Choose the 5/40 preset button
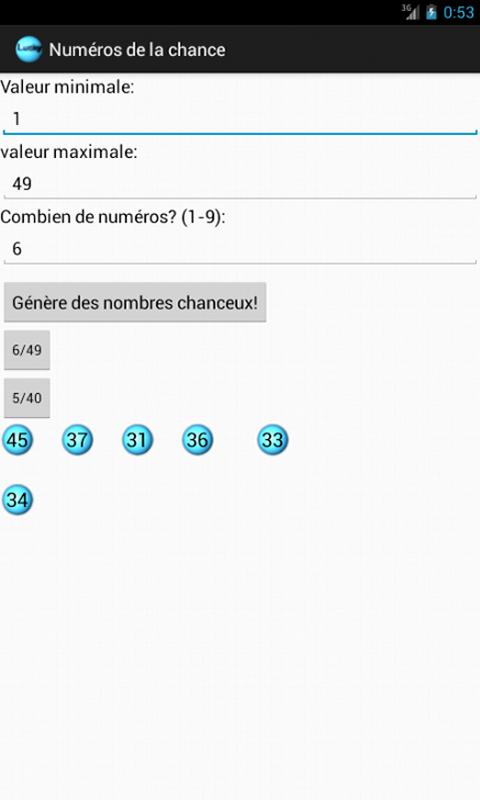The width and height of the screenshot is (480, 800). pyautogui.click(x=27, y=398)
